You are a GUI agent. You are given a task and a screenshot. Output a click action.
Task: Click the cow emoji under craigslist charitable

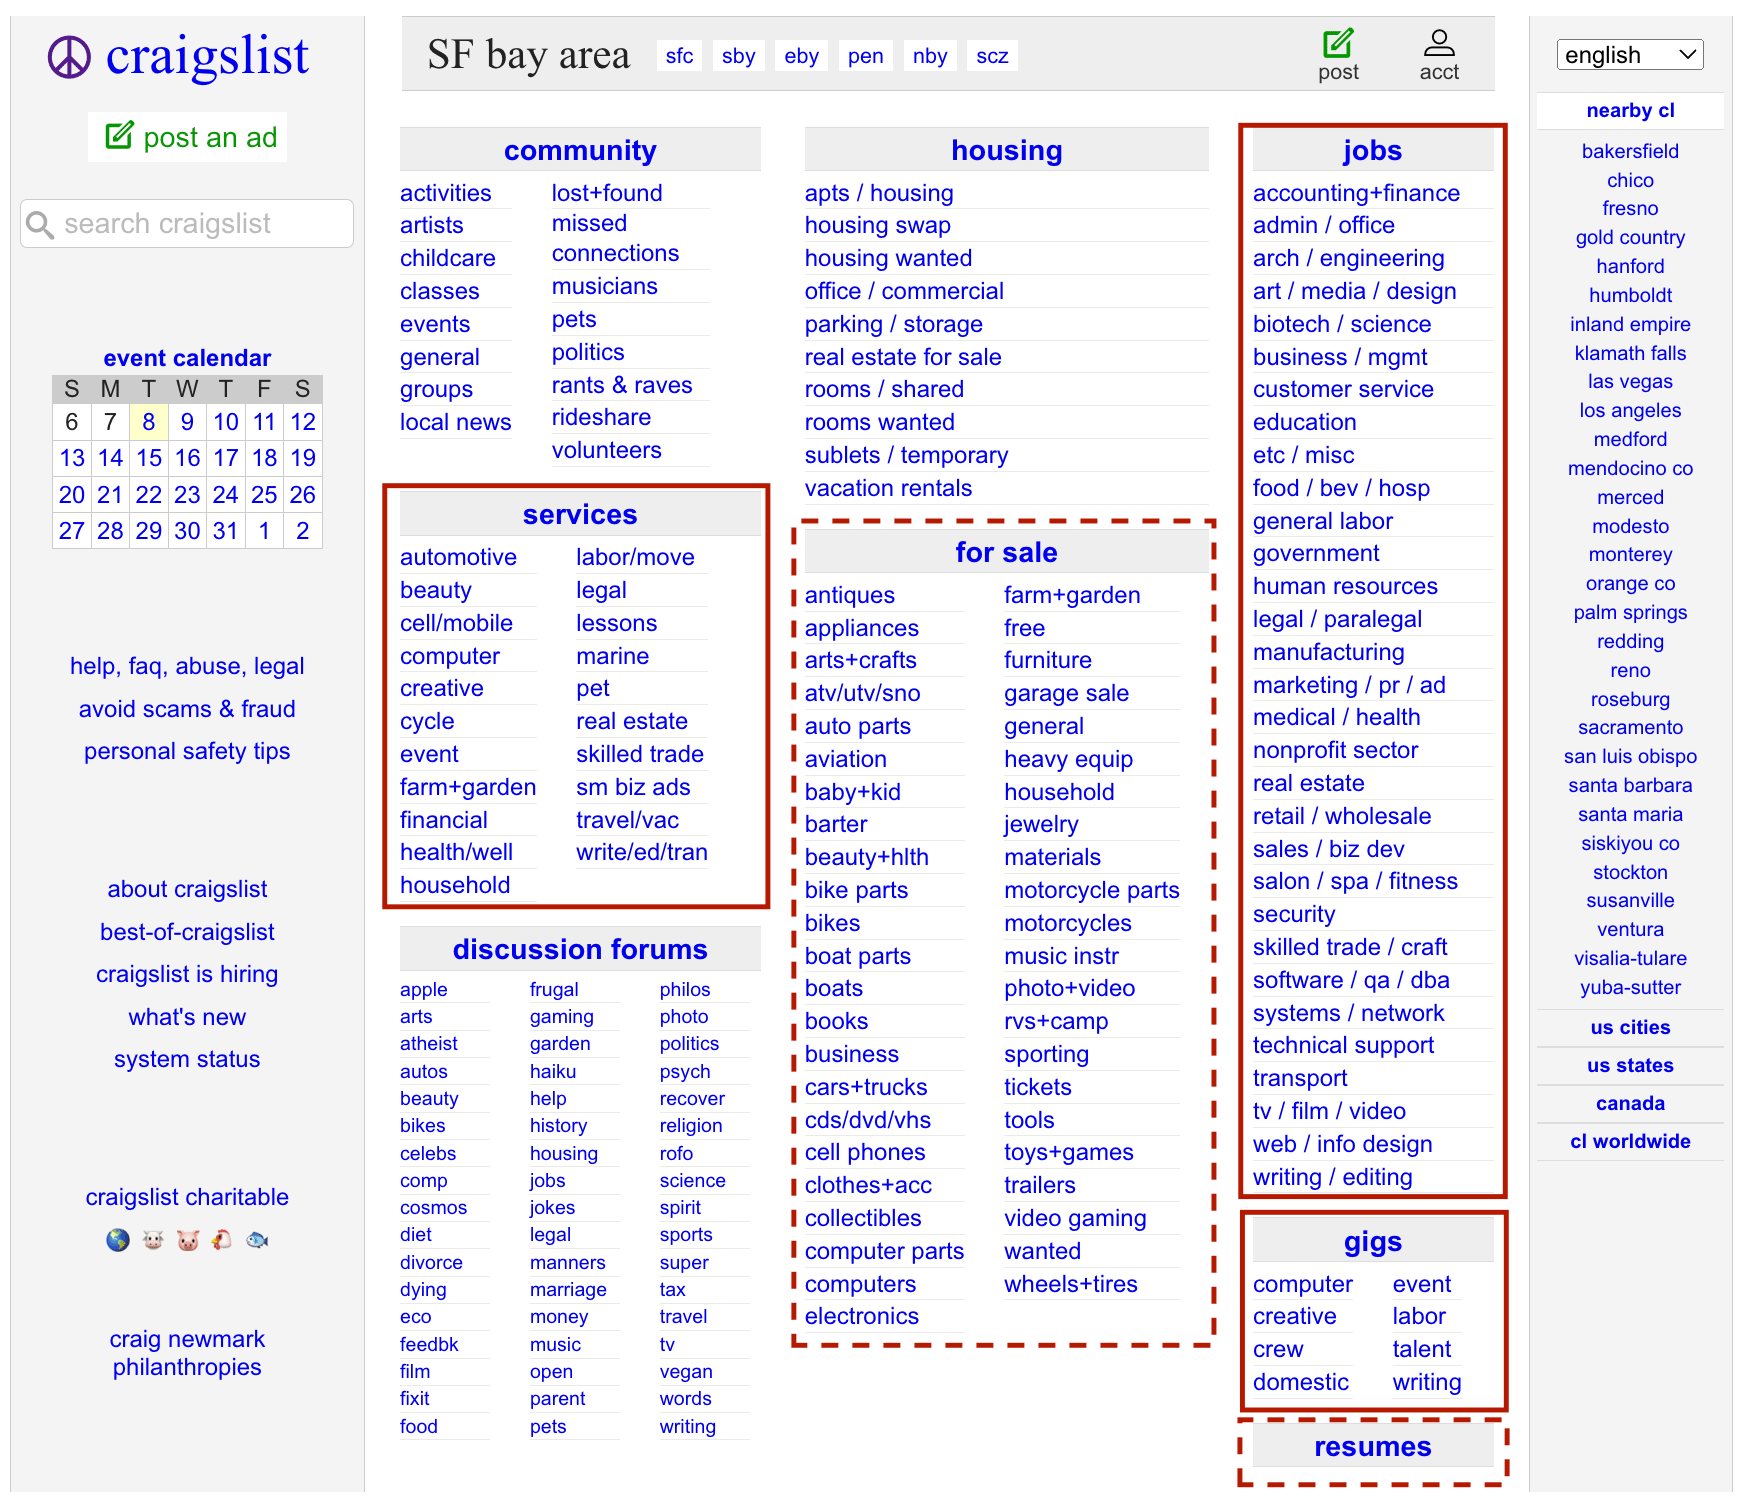153,1240
